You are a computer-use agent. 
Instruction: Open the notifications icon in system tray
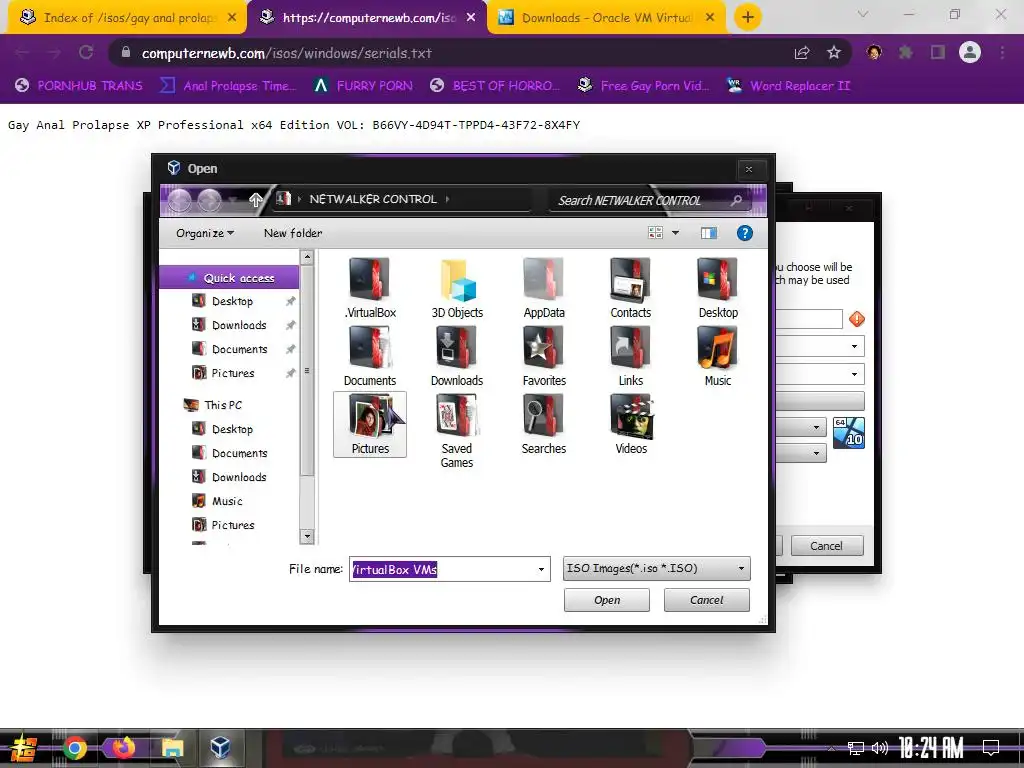[x=991, y=747]
